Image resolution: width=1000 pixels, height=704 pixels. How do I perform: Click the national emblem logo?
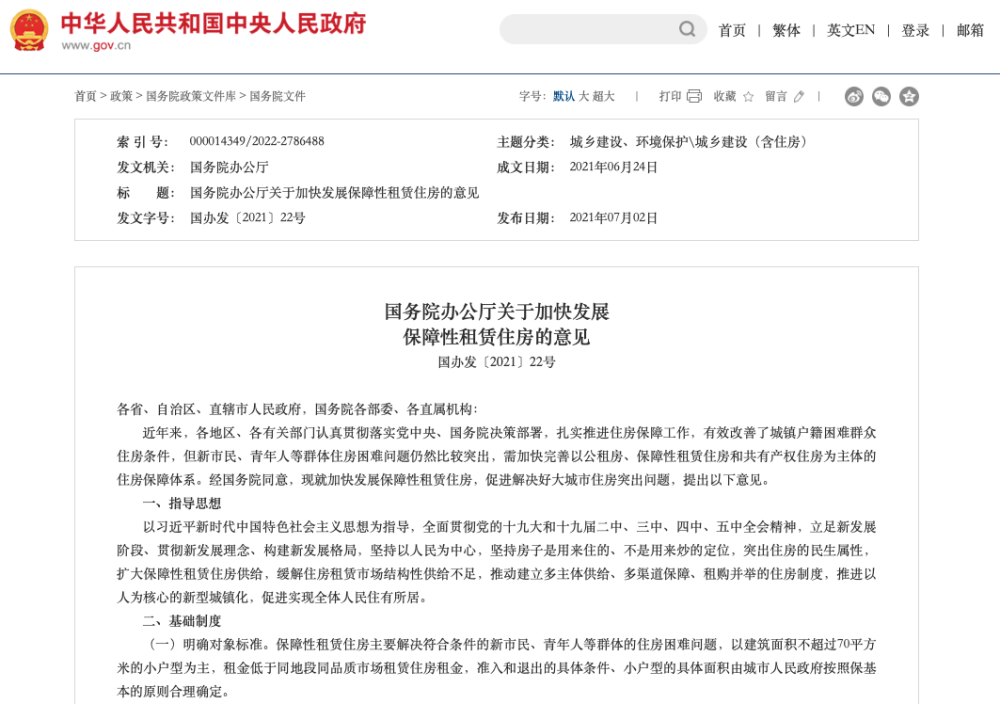click(x=29, y=30)
